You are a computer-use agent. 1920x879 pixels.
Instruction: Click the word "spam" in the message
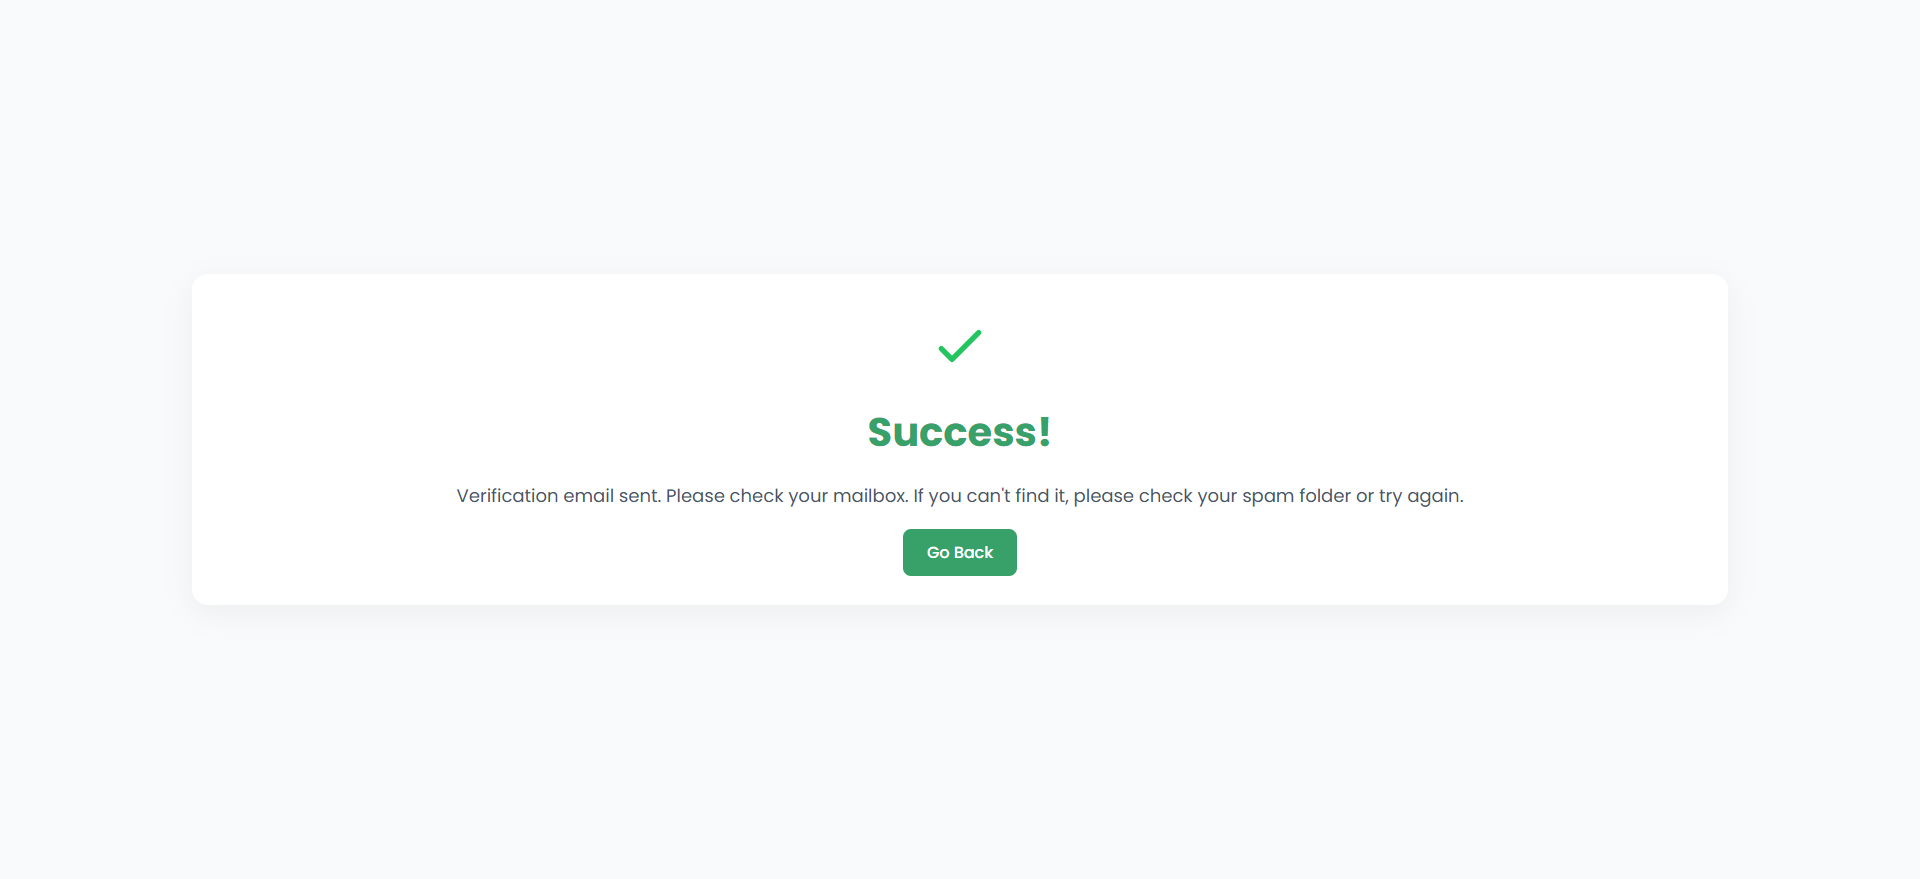(x=1268, y=496)
